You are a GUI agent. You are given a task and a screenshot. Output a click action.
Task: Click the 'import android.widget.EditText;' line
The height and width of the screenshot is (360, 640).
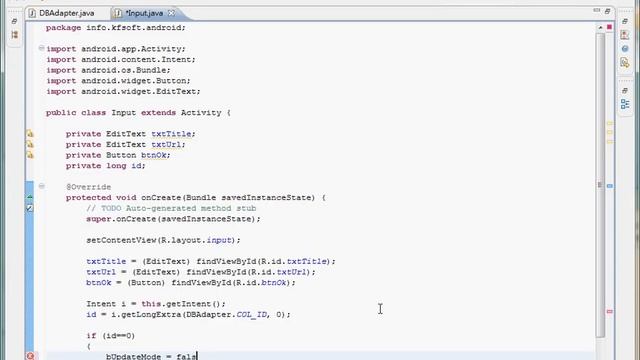123,91
